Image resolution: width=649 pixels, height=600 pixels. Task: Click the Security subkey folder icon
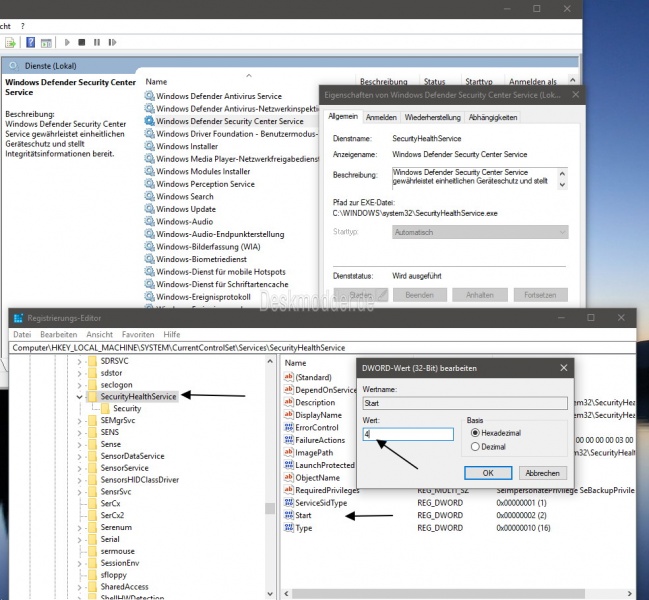[x=105, y=408]
